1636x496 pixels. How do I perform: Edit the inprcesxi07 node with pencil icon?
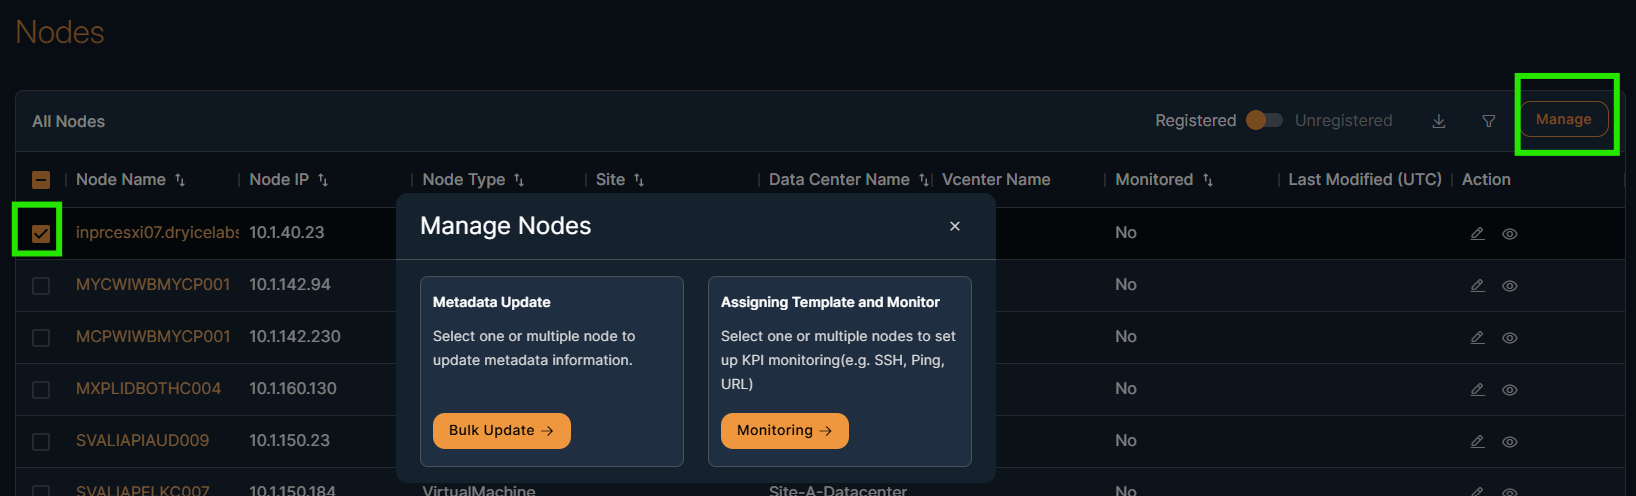pos(1477,233)
